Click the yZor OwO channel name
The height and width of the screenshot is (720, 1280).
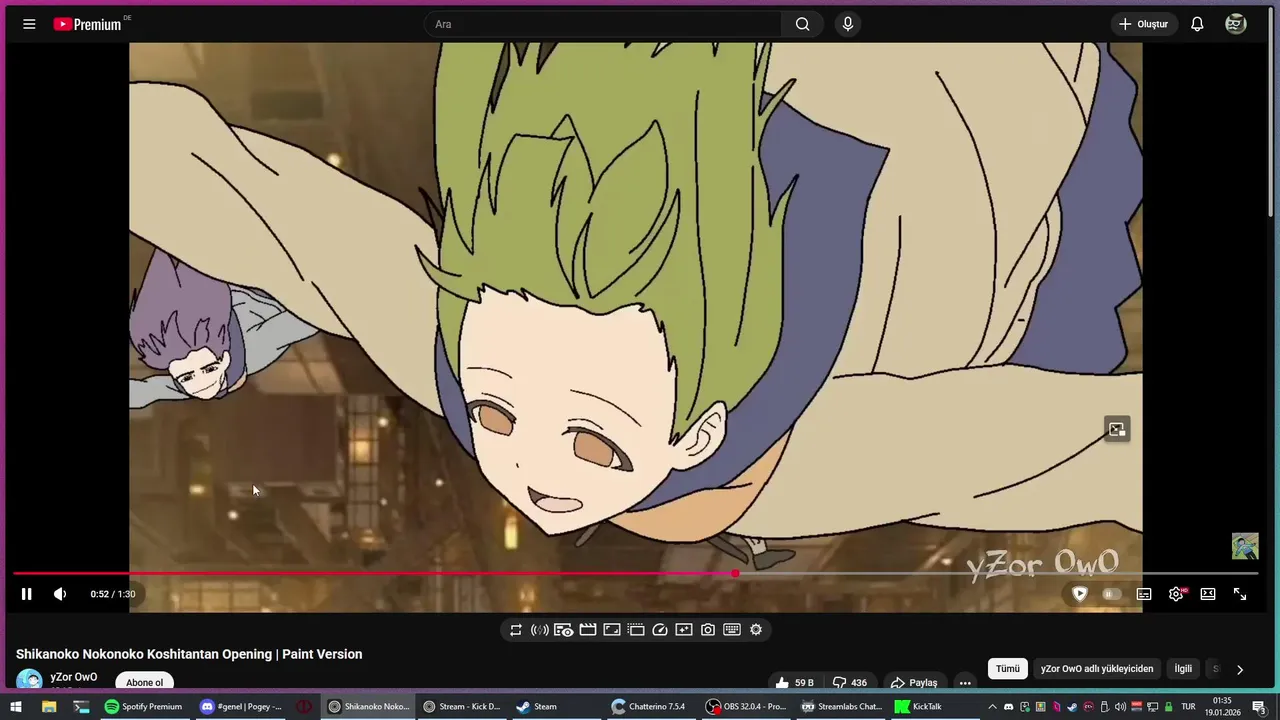point(74,677)
